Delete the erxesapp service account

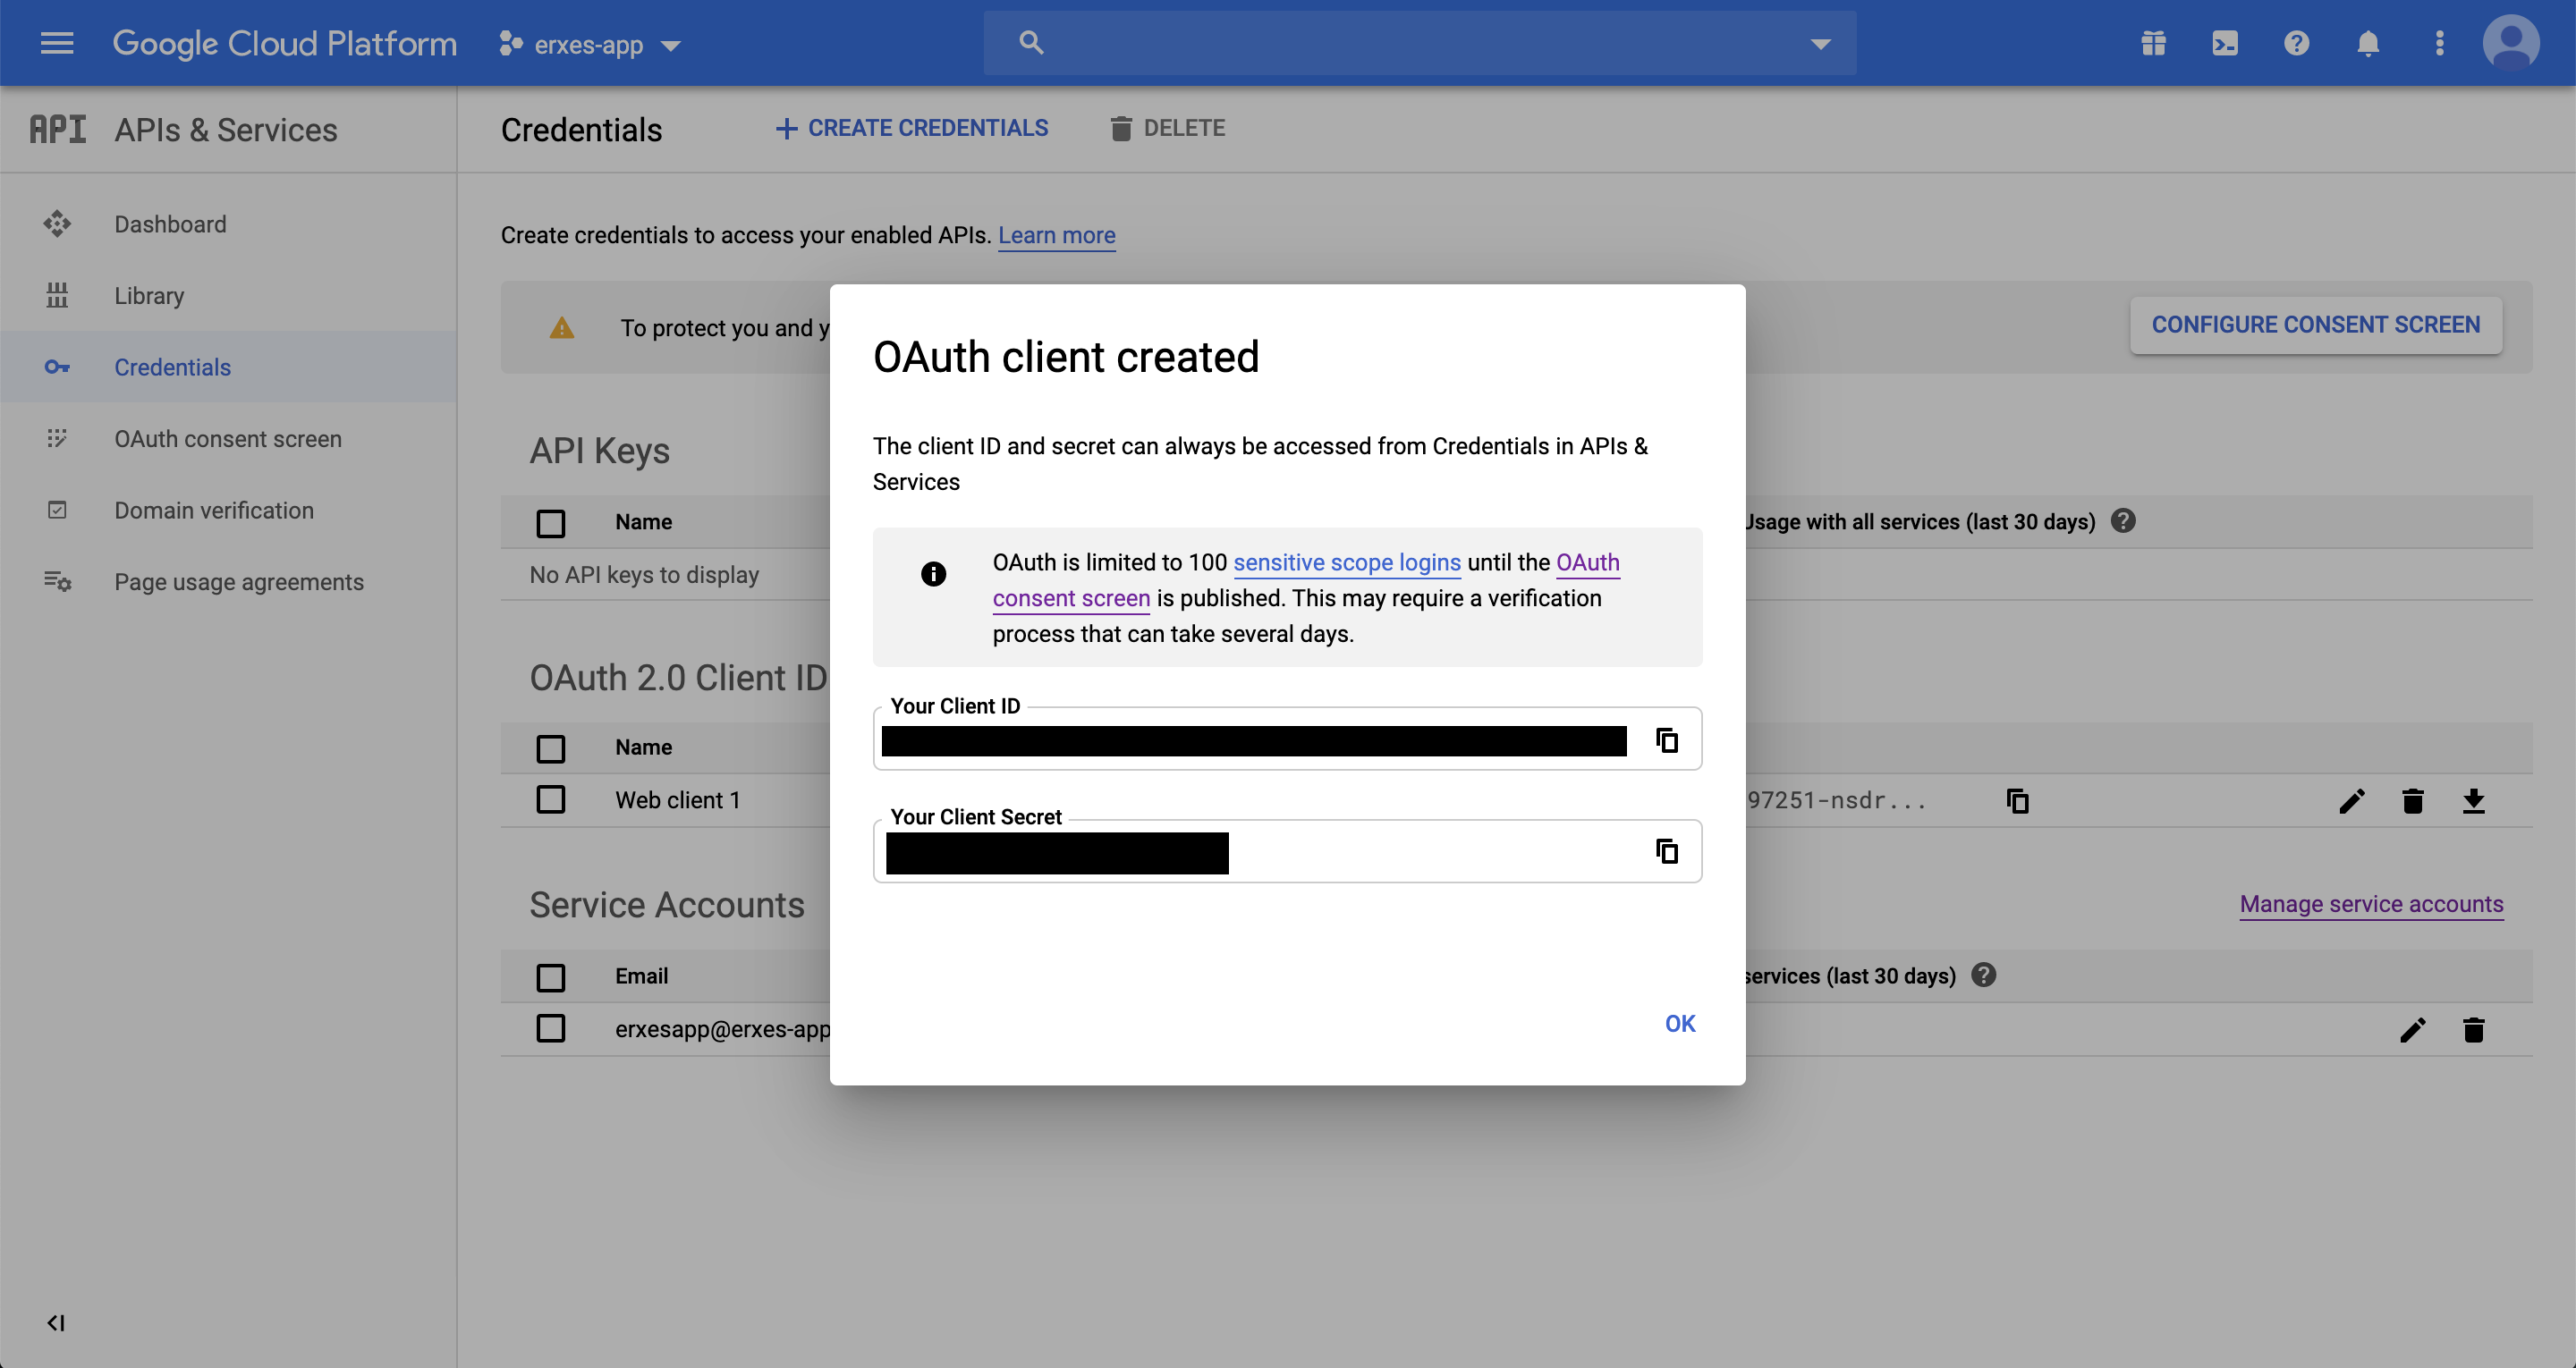click(x=2473, y=1030)
